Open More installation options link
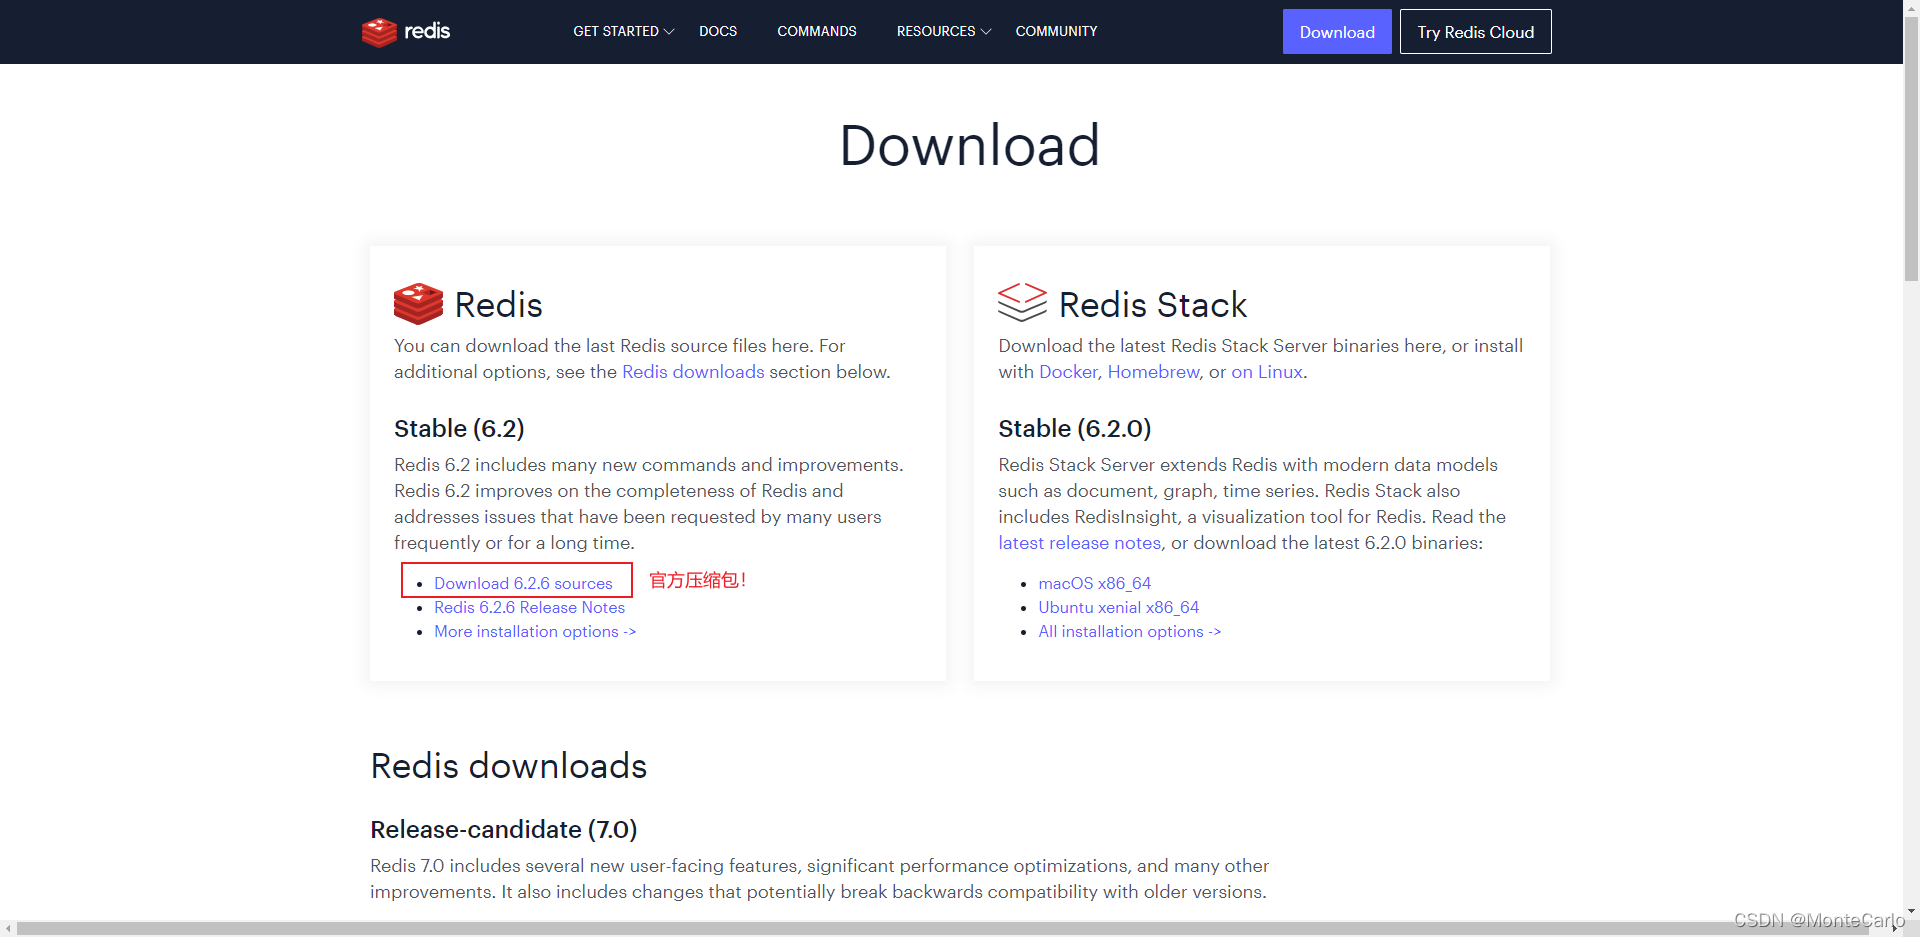 (535, 631)
